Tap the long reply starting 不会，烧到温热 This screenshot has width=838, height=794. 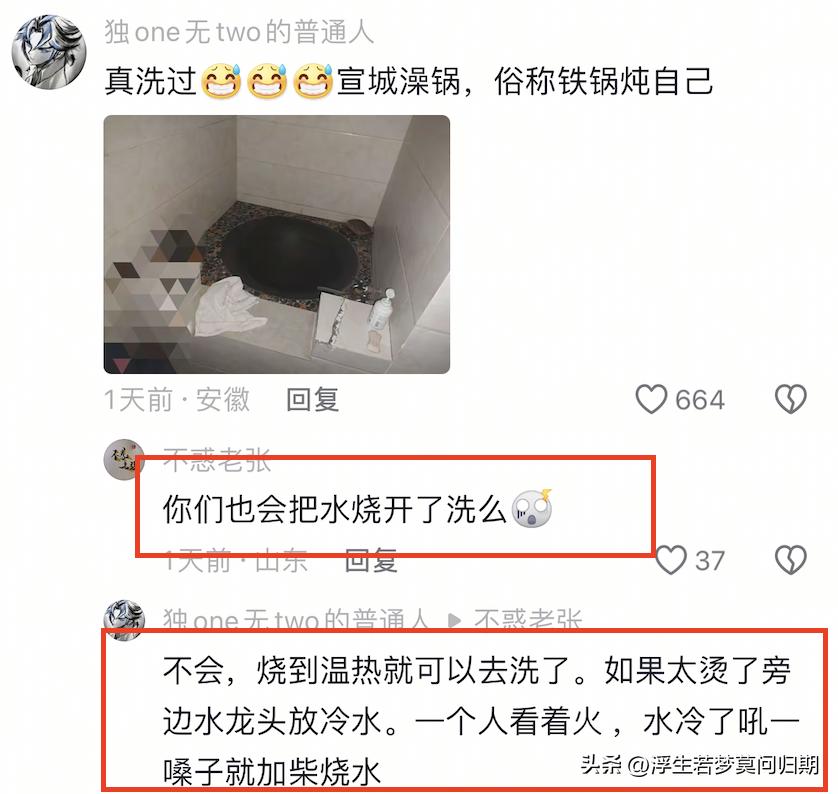pos(480,721)
